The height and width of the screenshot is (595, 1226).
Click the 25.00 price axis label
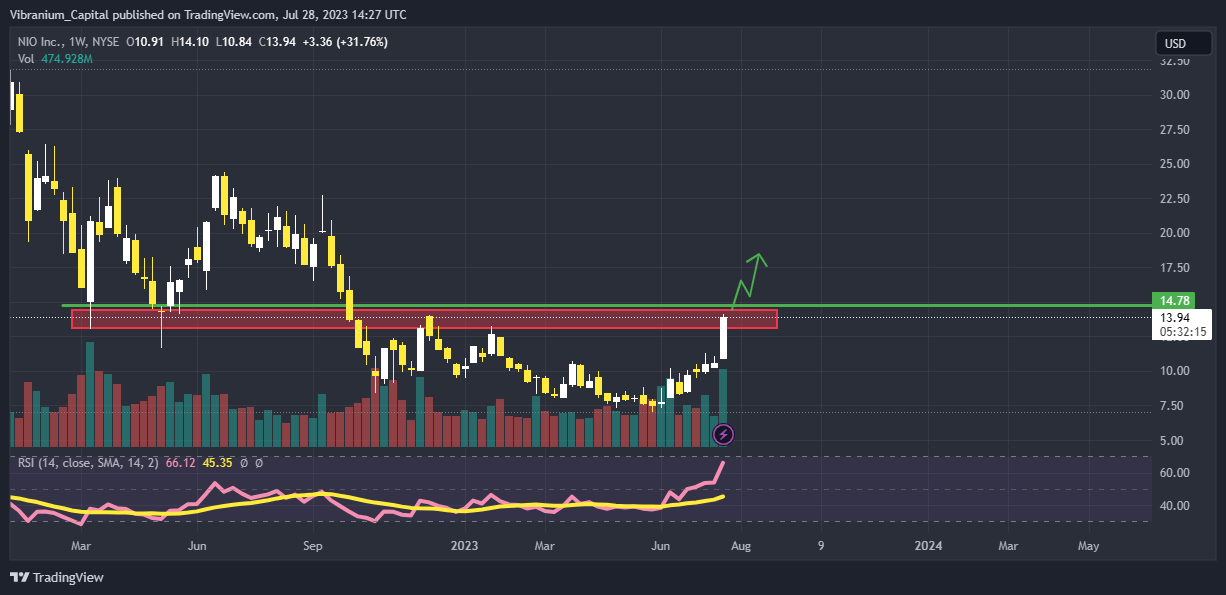point(1175,164)
